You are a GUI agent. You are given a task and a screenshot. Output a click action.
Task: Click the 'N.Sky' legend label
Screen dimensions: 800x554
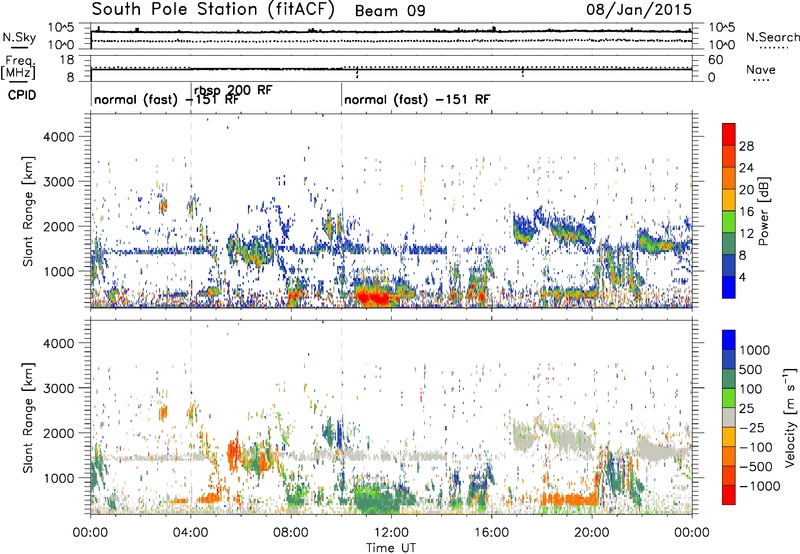tap(19, 37)
